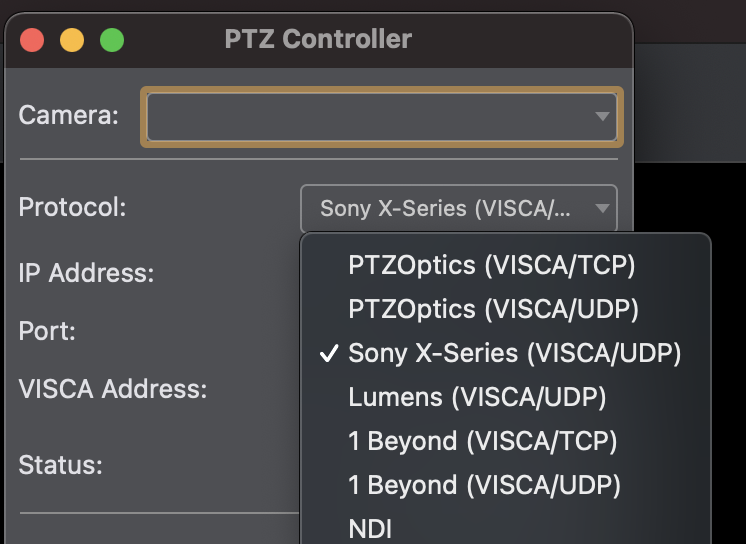The height and width of the screenshot is (544, 746).
Task: Click the Port label
Action: pyautogui.click(x=47, y=331)
